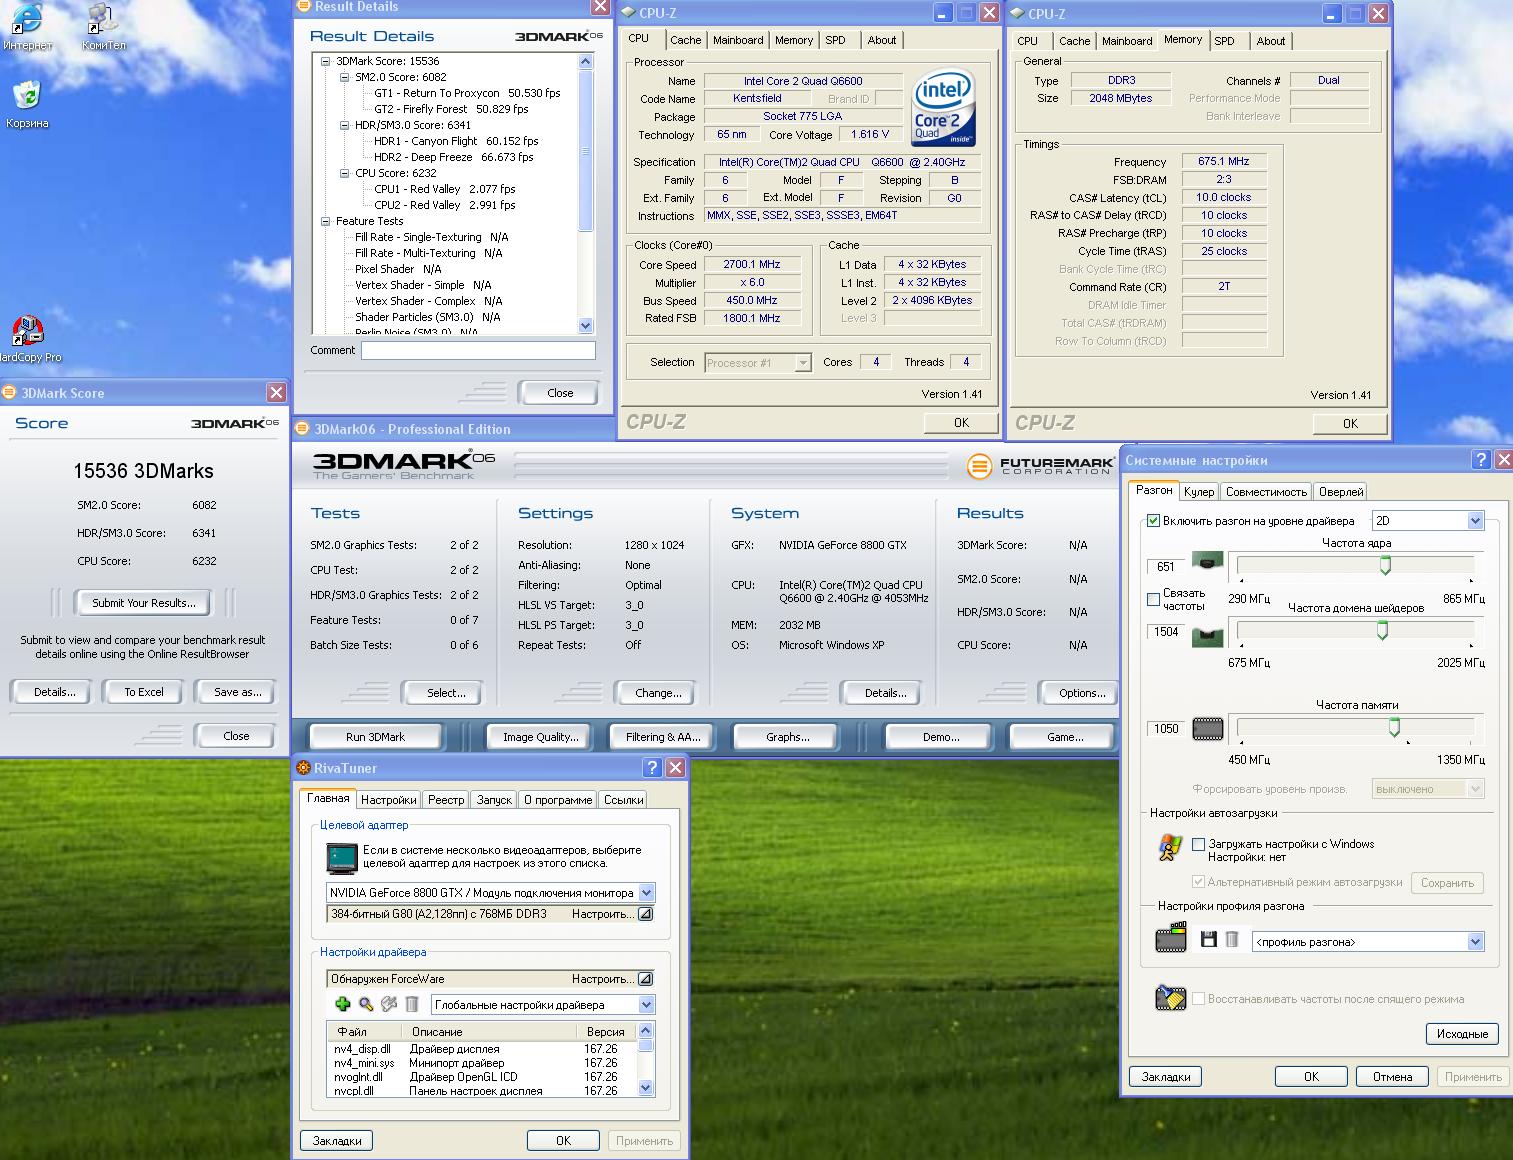
Task: Toggle Восстанавливать частоты после спящего режима checkbox
Action: (x=1198, y=998)
